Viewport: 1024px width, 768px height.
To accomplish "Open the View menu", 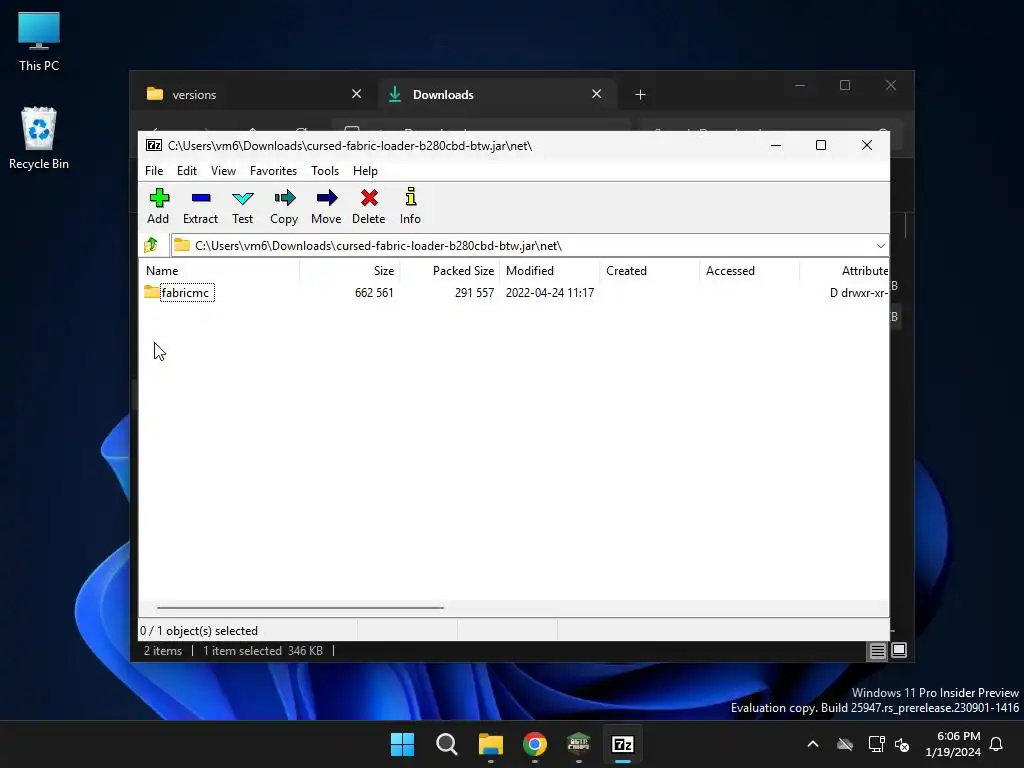I will pos(223,170).
